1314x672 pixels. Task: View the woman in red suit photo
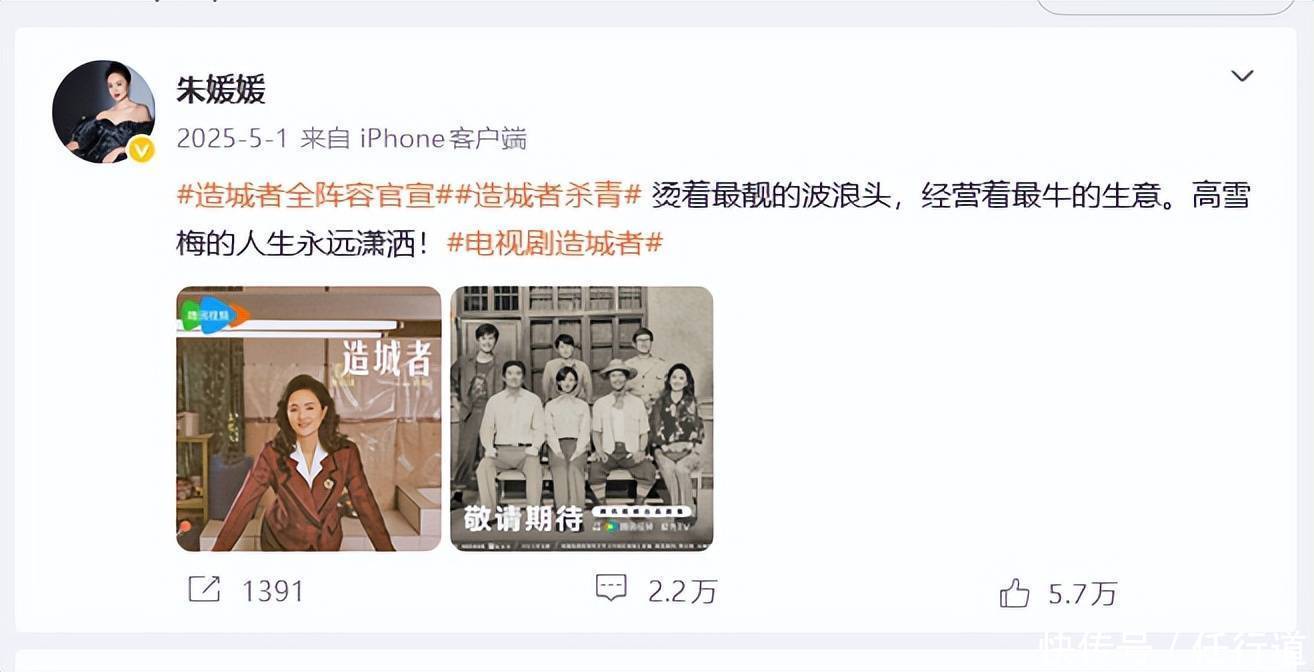309,419
